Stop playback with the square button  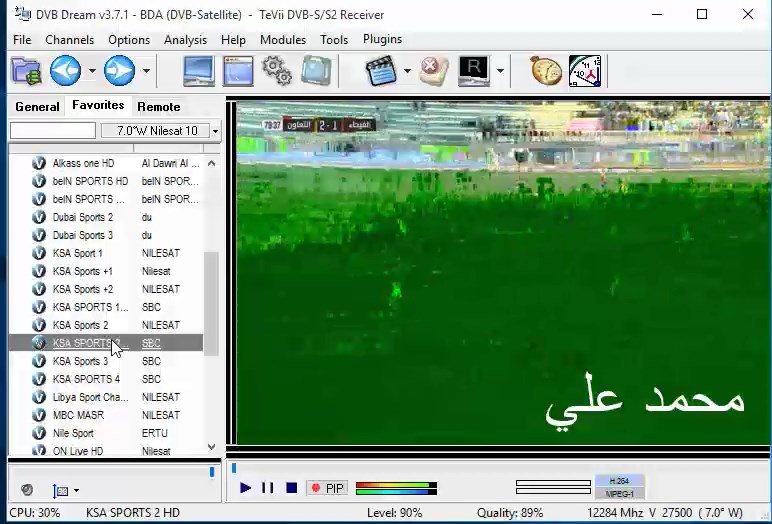[291, 488]
